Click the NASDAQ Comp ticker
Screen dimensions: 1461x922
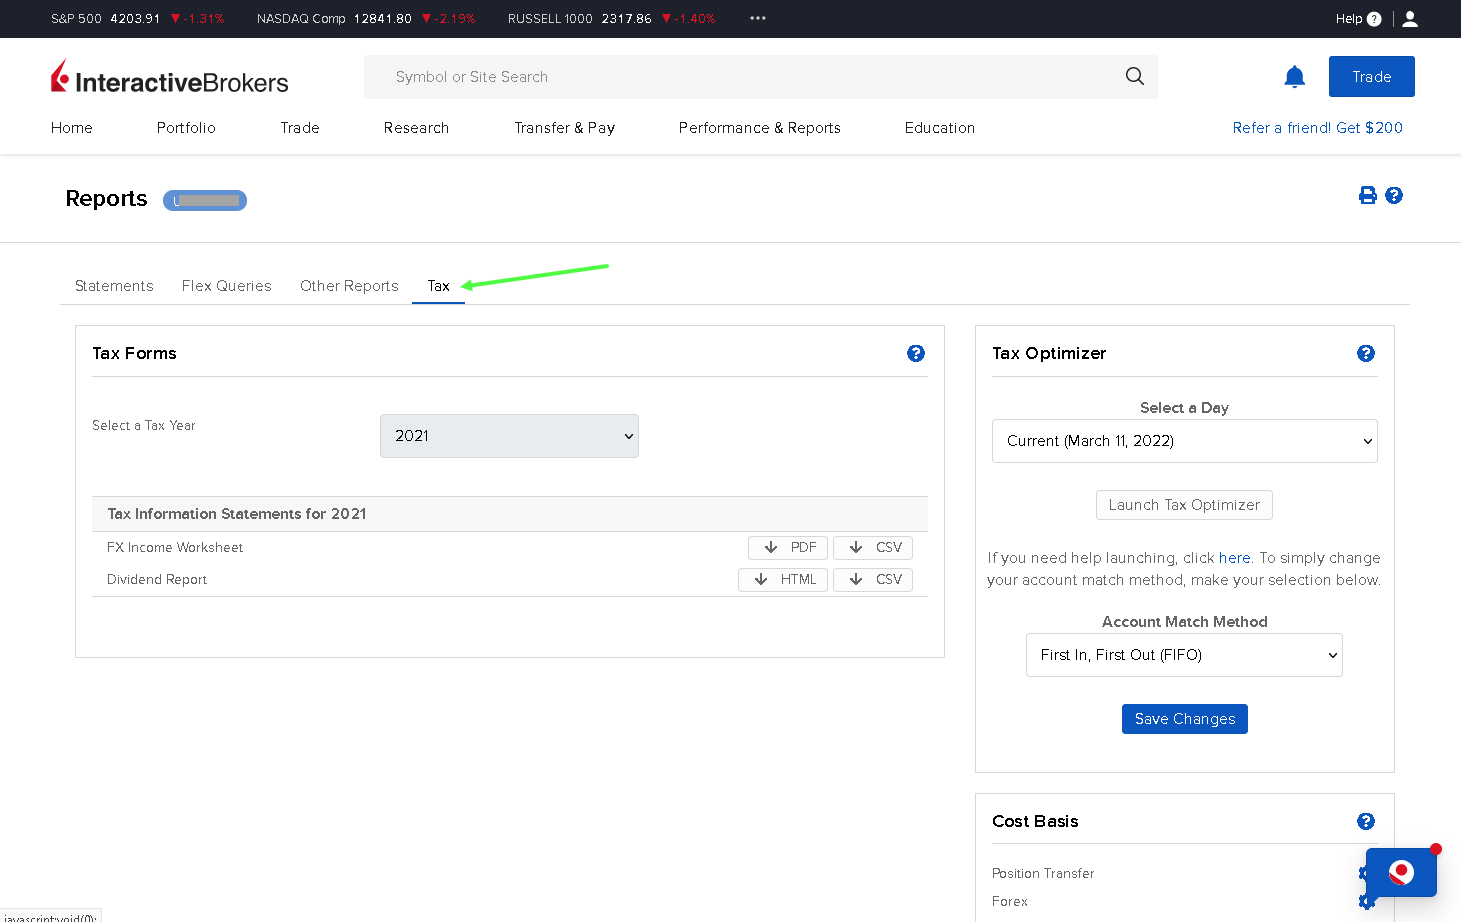pyautogui.click(x=366, y=19)
